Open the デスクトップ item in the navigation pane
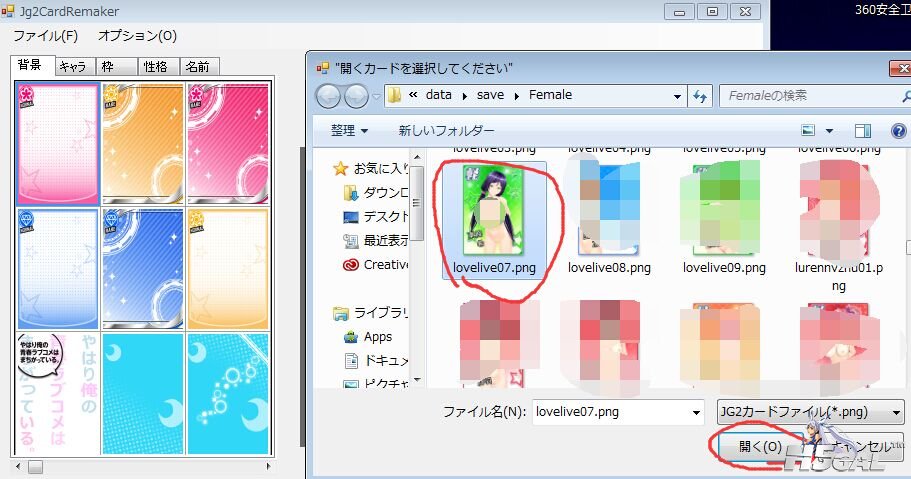The height and width of the screenshot is (479, 911). tap(376, 217)
